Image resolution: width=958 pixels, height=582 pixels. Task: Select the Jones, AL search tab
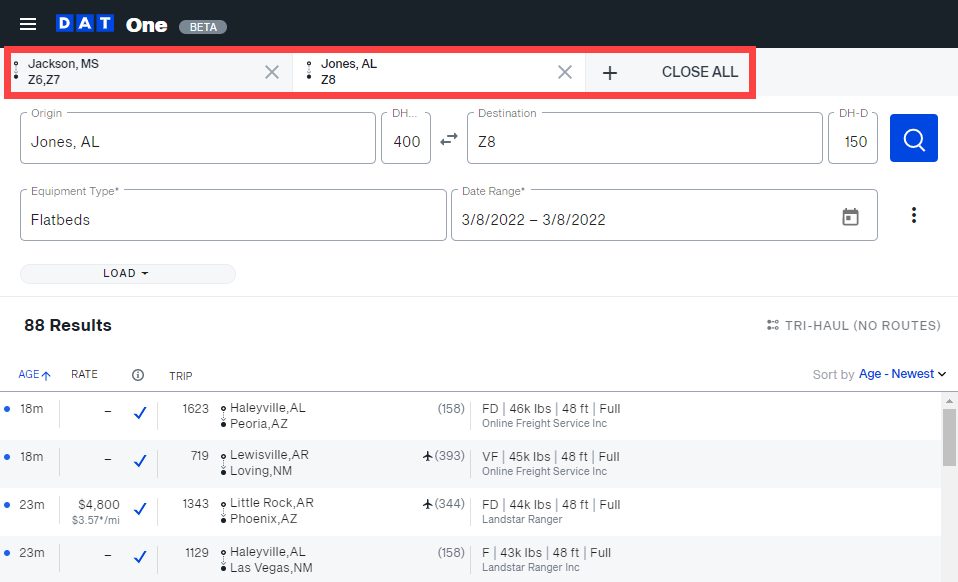pos(430,71)
